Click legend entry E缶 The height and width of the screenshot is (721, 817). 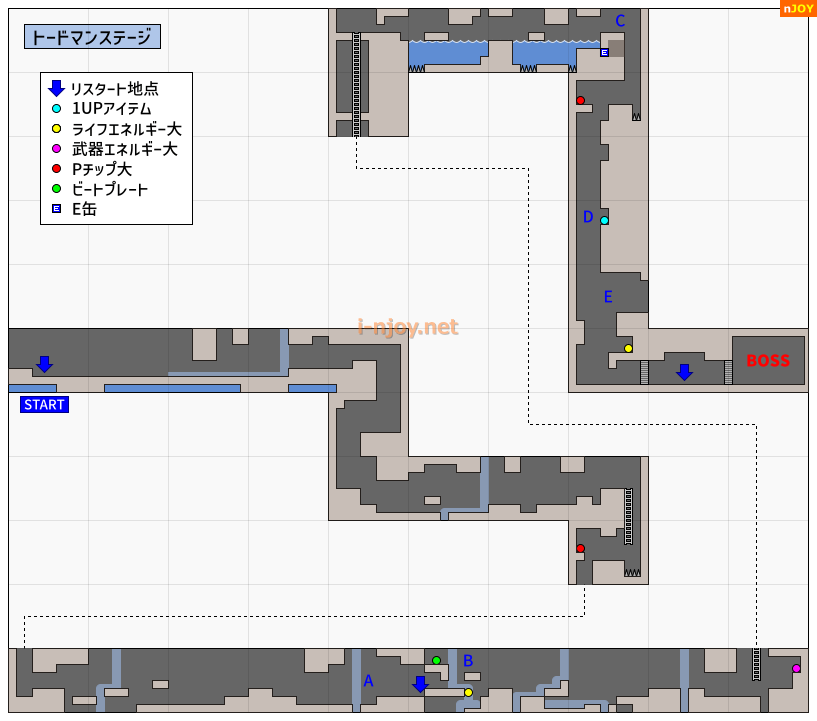[84, 209]
